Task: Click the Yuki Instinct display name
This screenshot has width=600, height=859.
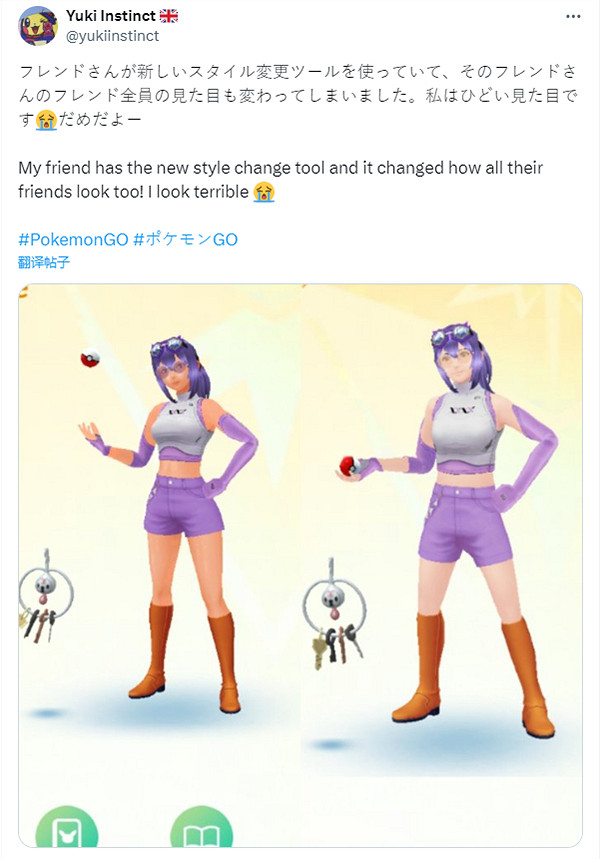Action: (x=111, y=16)
